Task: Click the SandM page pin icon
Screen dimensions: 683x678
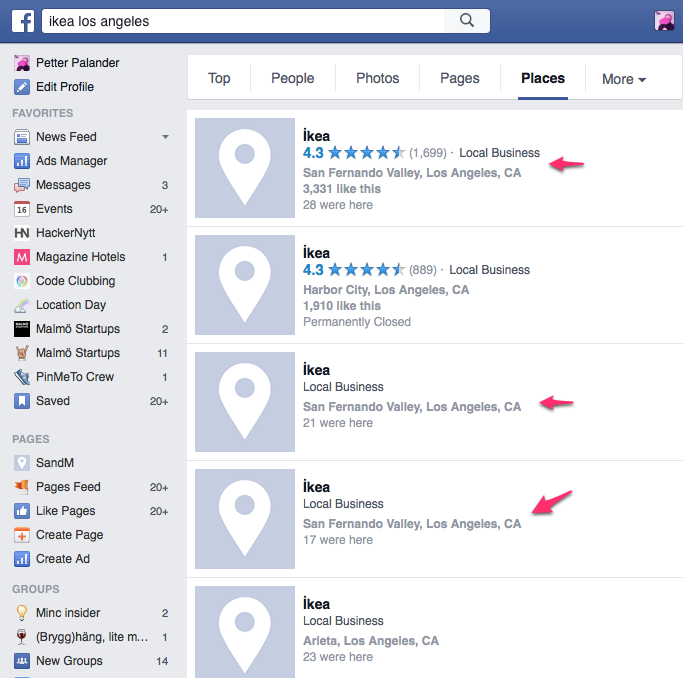Action: [22, 462]
